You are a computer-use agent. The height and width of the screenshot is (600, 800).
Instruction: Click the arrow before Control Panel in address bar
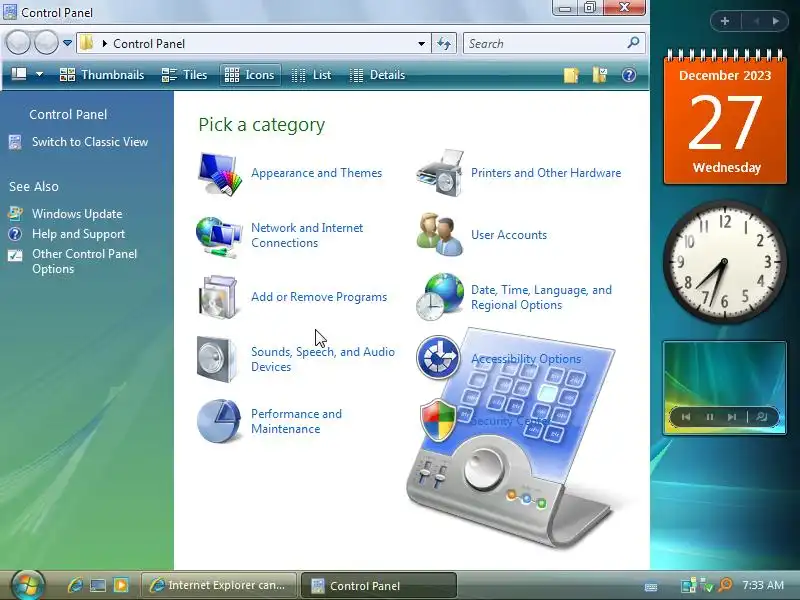pyautogui.click(x=104, y=44)
